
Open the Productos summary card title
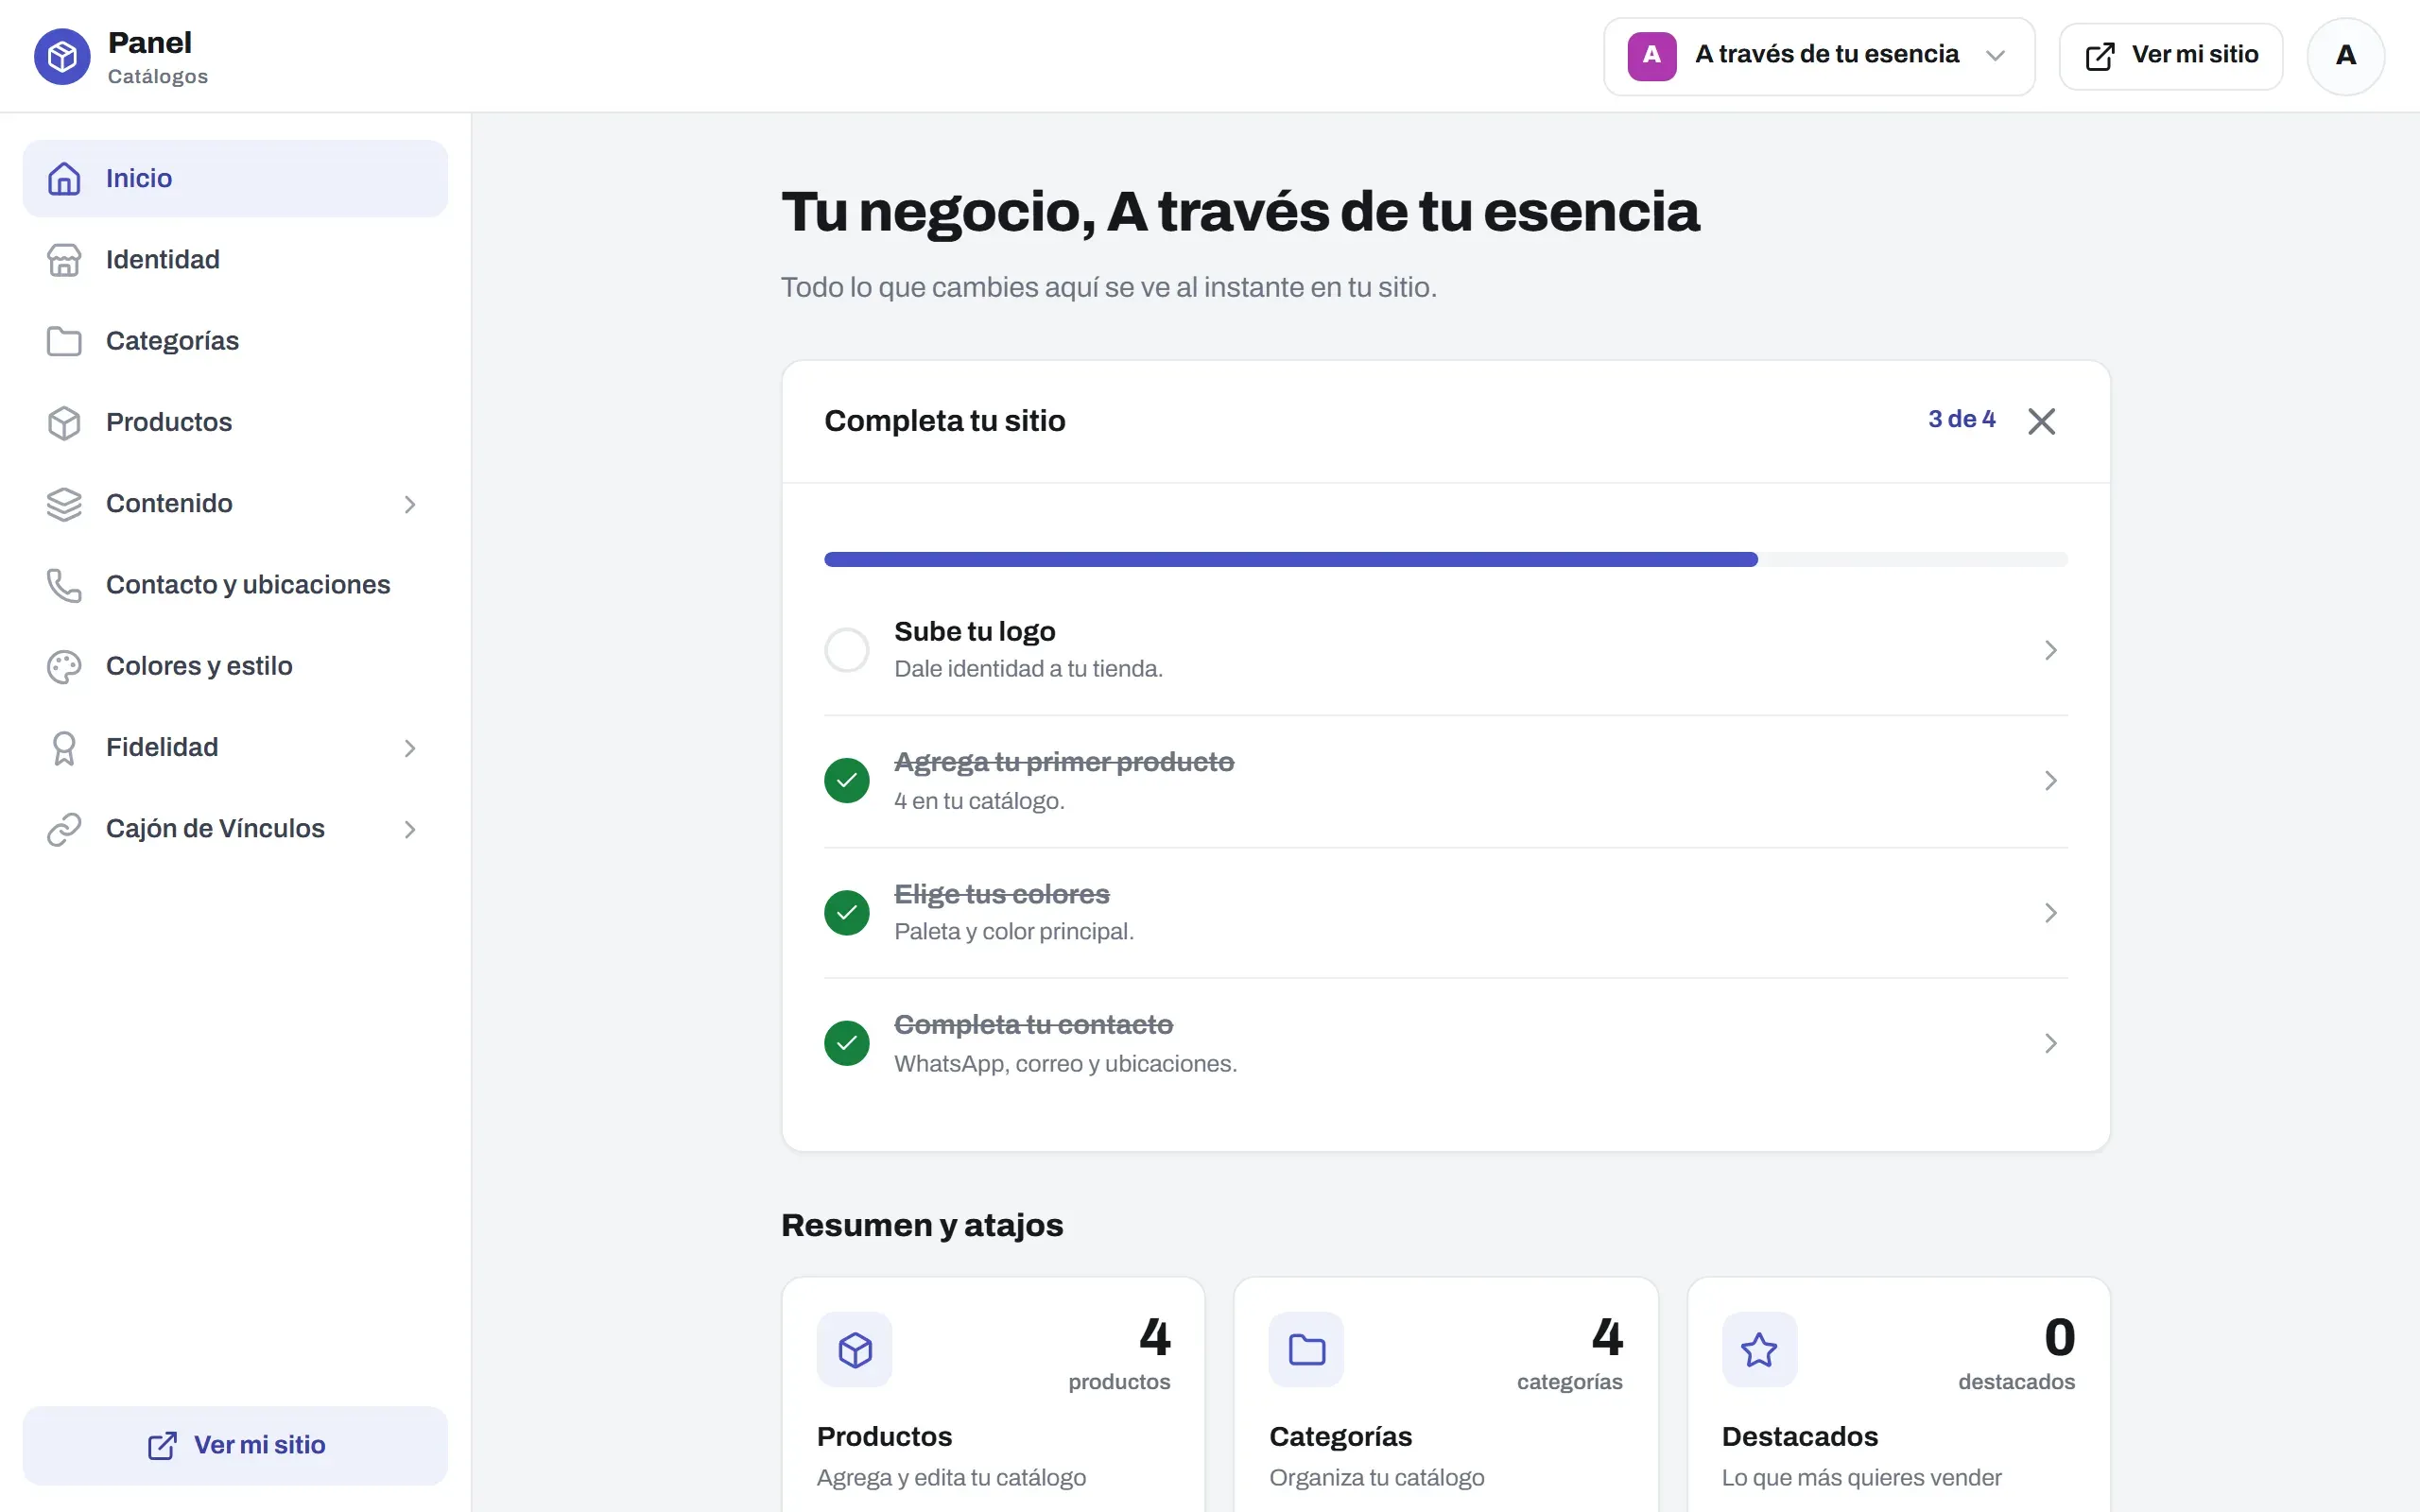(x=884, y=1437)
